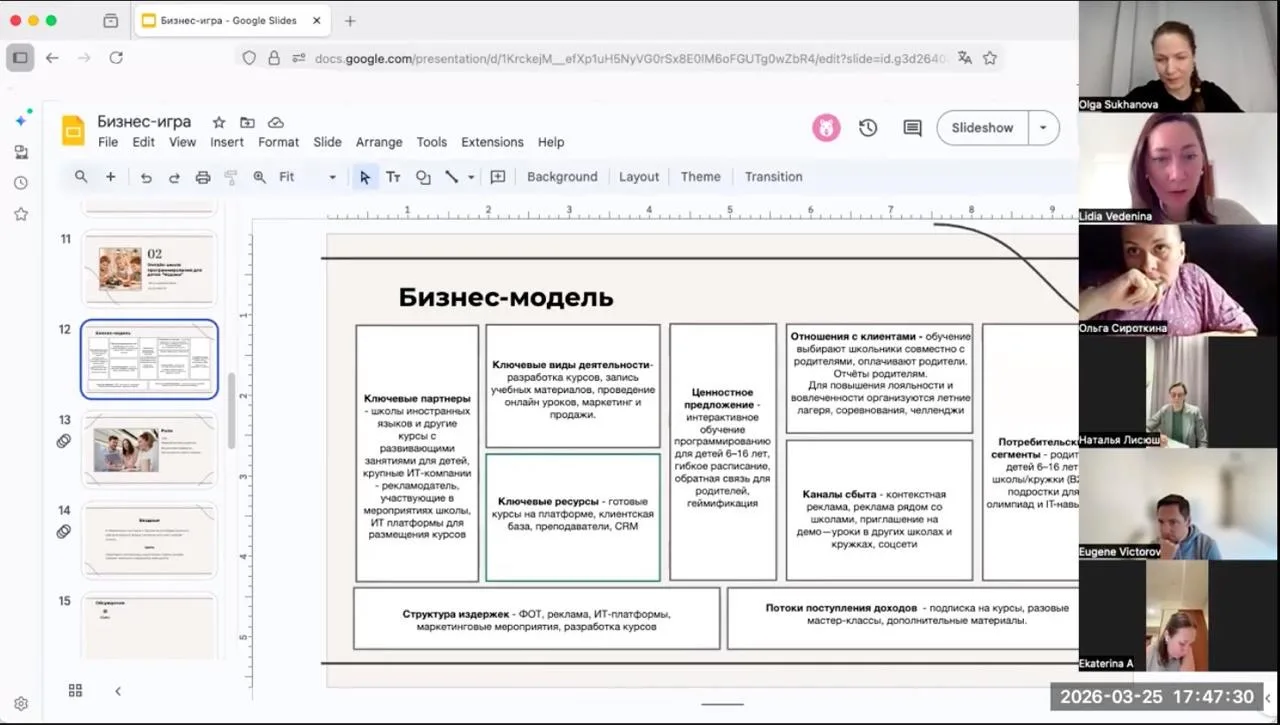This screenshot has height=725, width=1280.
Task: Open a new browser tab
Action: tap(350, 21)
